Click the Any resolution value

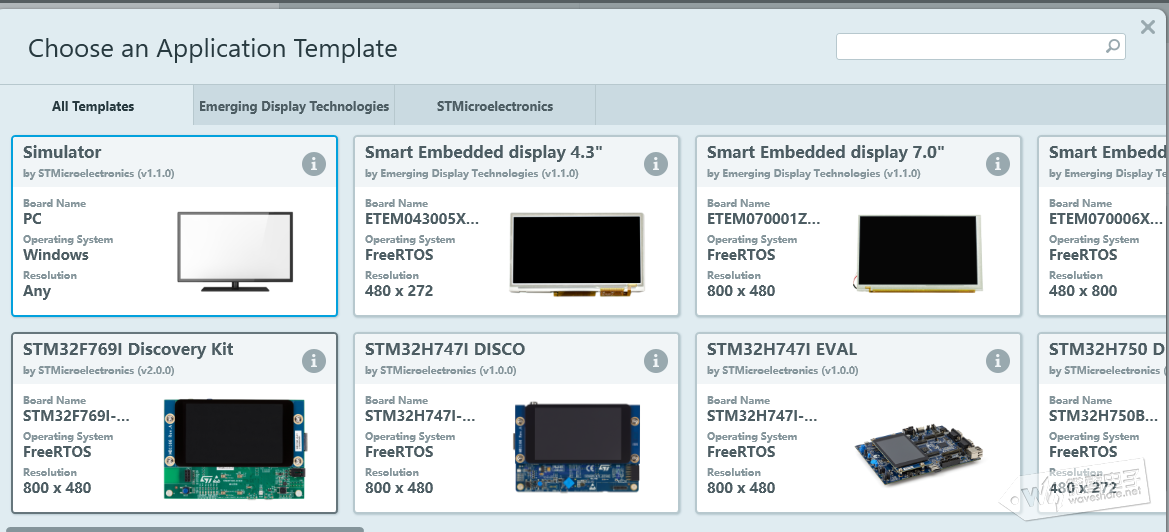click(x=37, y=291)
